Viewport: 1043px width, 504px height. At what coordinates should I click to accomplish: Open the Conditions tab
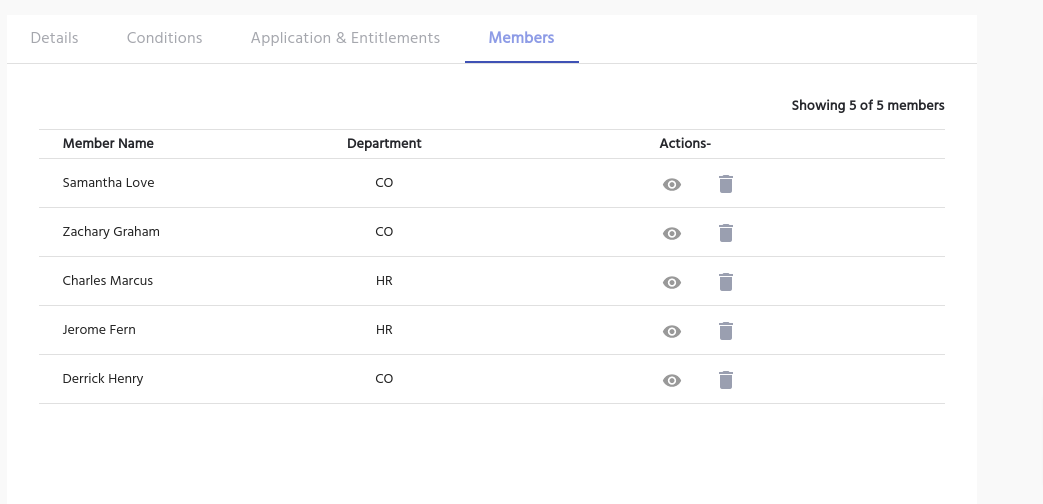point(164,38)
